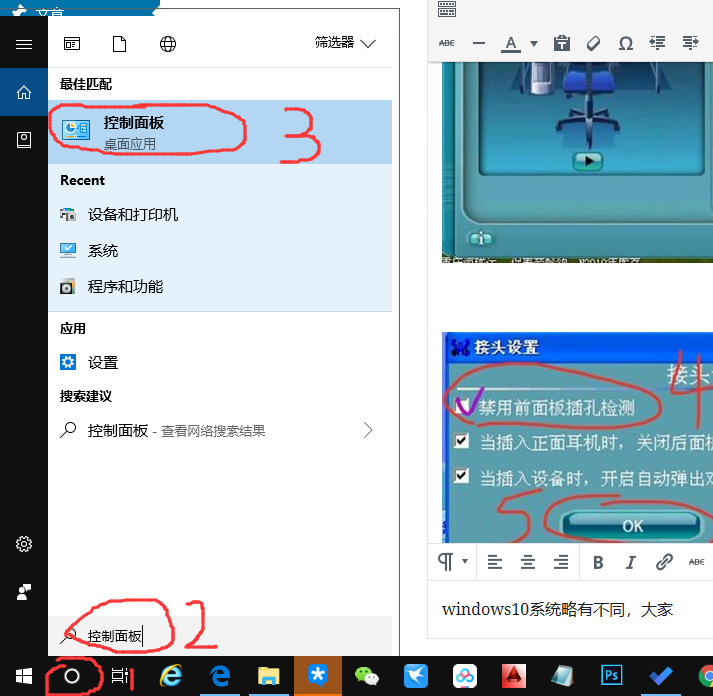This screenshot has height=696, width=713.
Task: Decrease indent in the editor toolbar
Action: (658, 43)
